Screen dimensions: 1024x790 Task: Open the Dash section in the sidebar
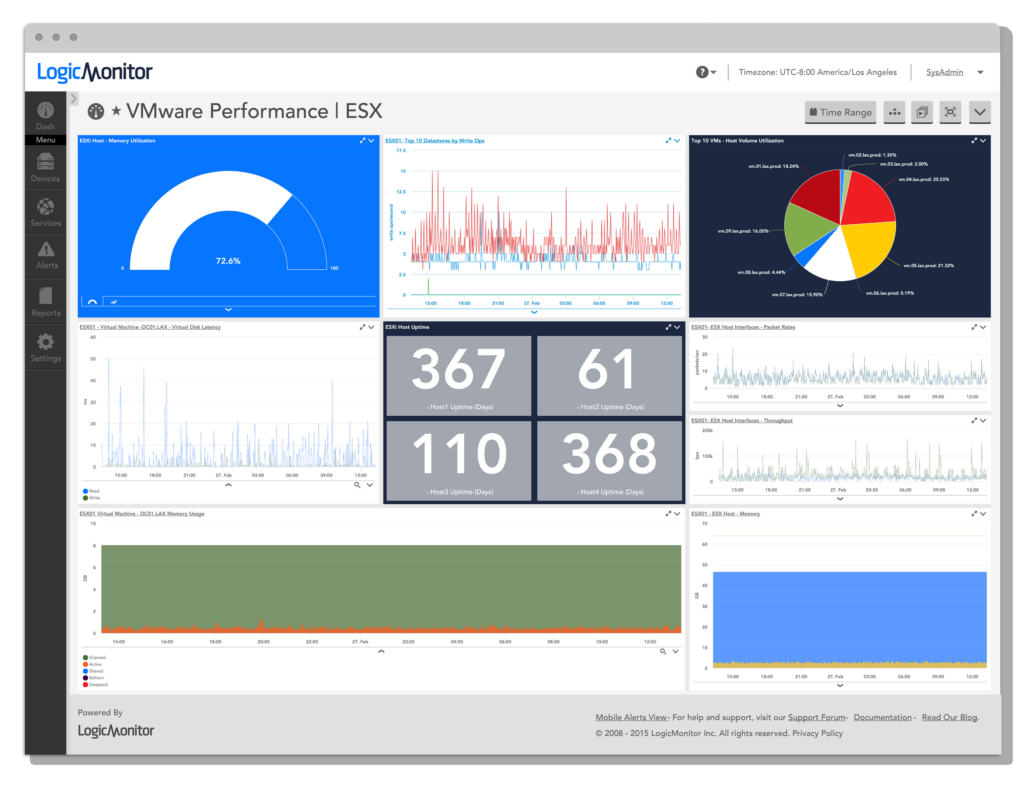(45, 116)
